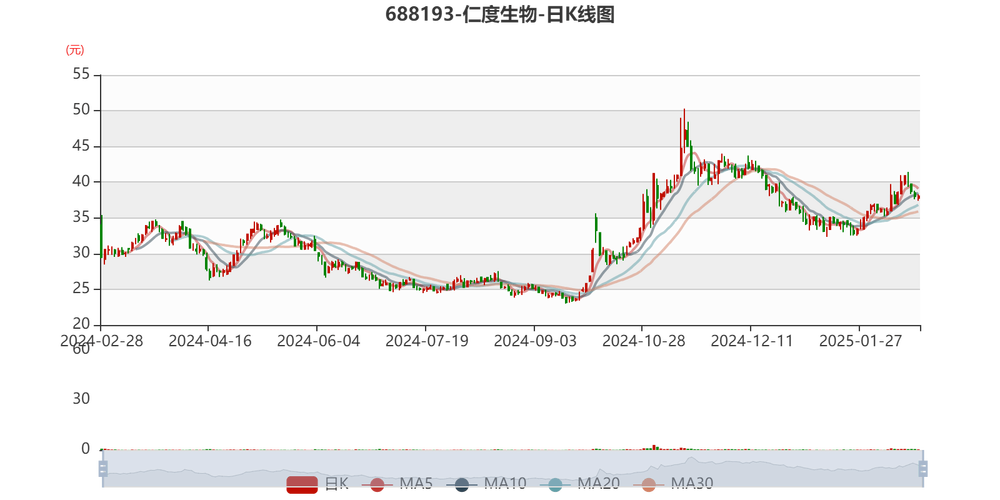Image resolution: width=1000 pixels, height=500 pixels.
Task: Click the chart title 688193-仁度生物-日K线图
Action: coord(500,14)
